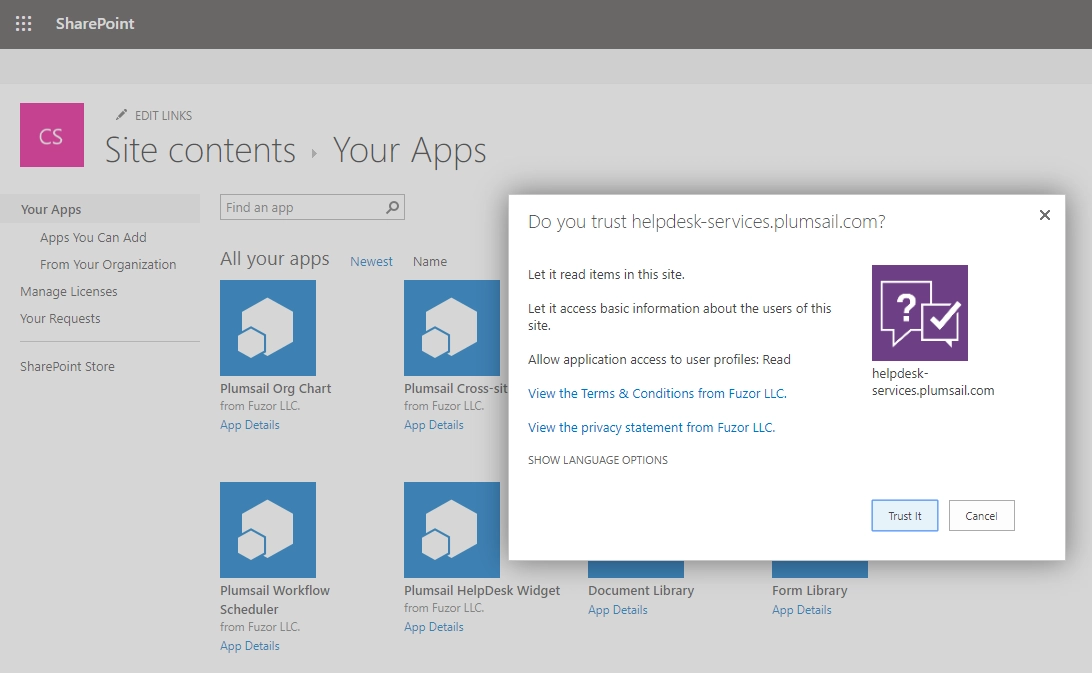
Task: Close the trust dialog with X
Action: [x=1045, y=215]
